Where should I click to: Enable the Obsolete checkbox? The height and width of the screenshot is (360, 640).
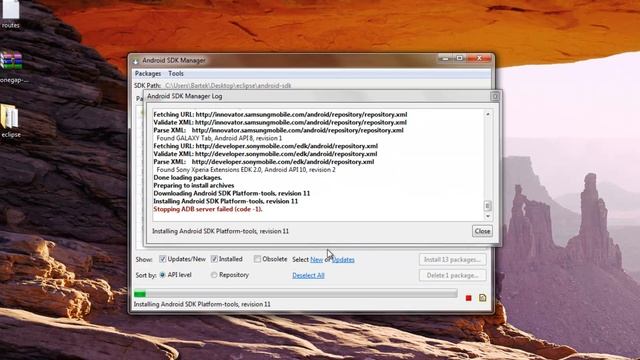click(x=257, y=259)
